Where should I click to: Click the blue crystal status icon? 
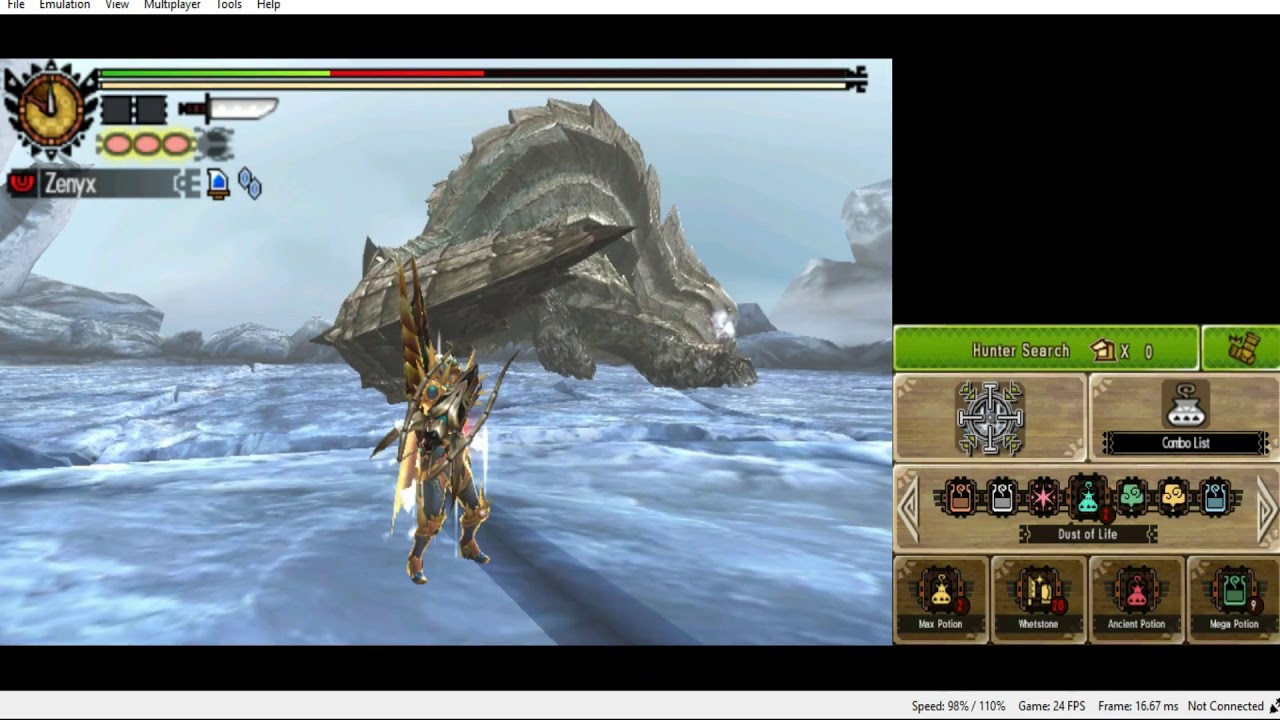tap(249, 184)
